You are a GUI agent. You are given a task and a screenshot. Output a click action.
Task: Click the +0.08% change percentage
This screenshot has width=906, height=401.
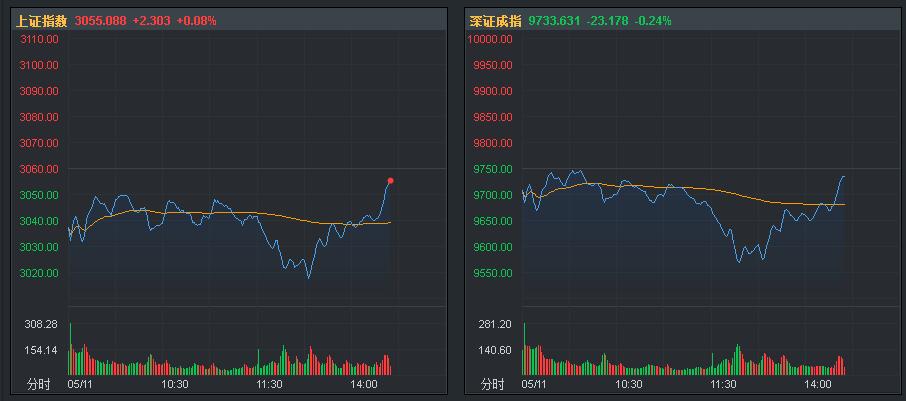(196, 21)
